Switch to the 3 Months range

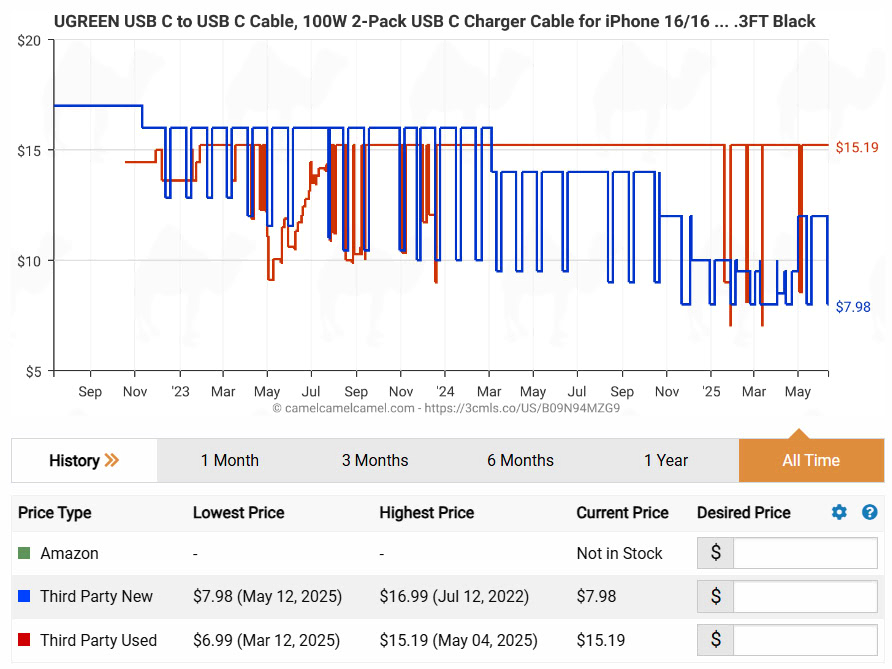tap(375, 460)
